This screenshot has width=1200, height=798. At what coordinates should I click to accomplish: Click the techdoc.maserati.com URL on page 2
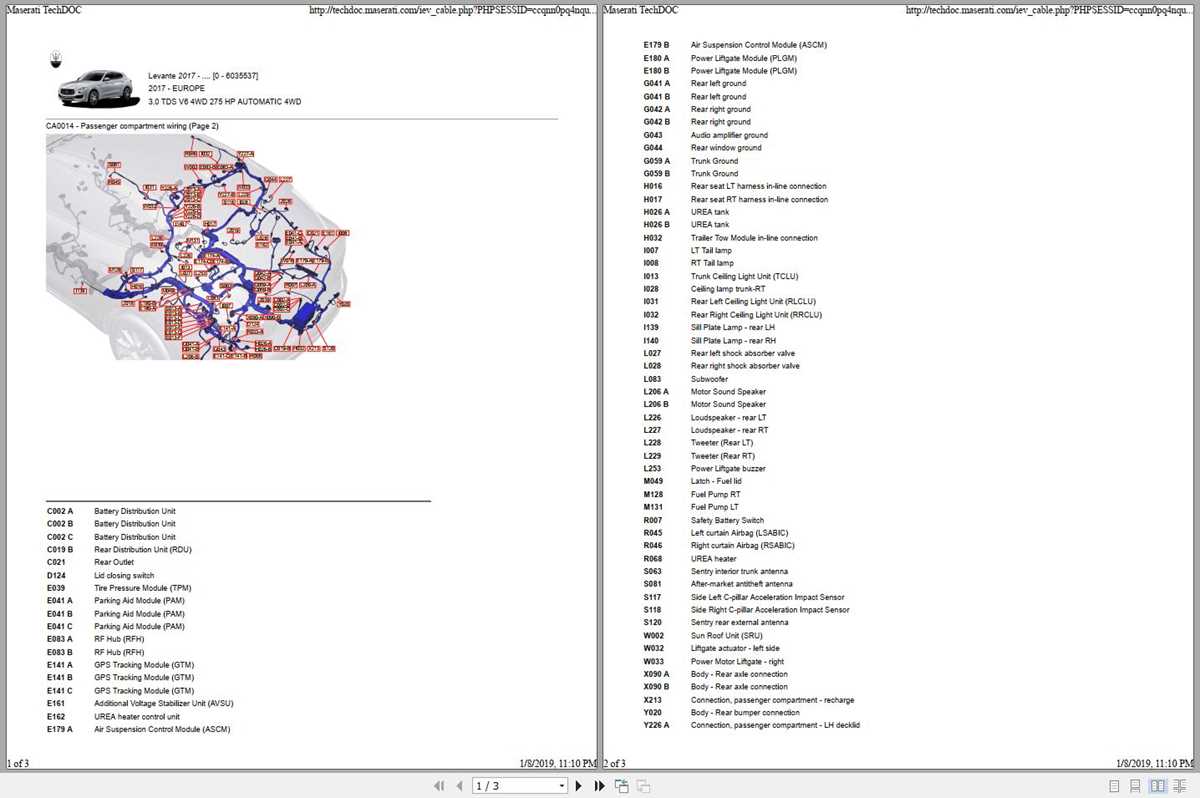coord(1048,10)
